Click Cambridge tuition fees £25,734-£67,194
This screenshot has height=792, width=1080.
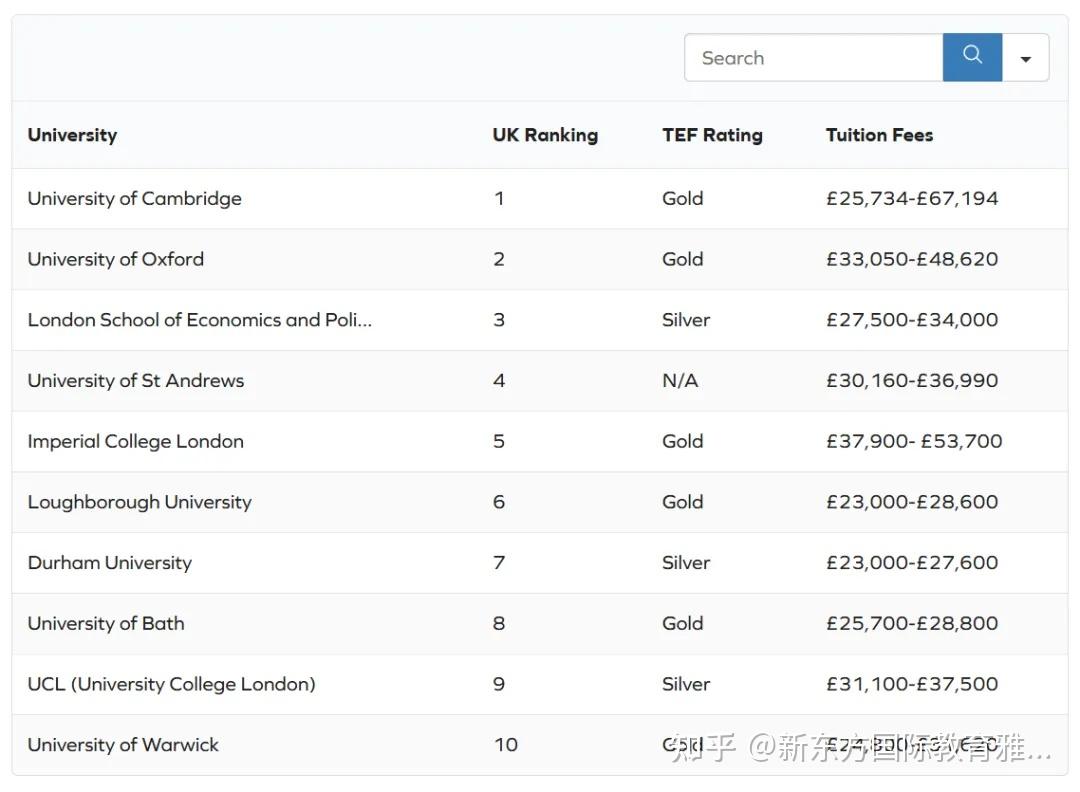click(x=912, y=198)
